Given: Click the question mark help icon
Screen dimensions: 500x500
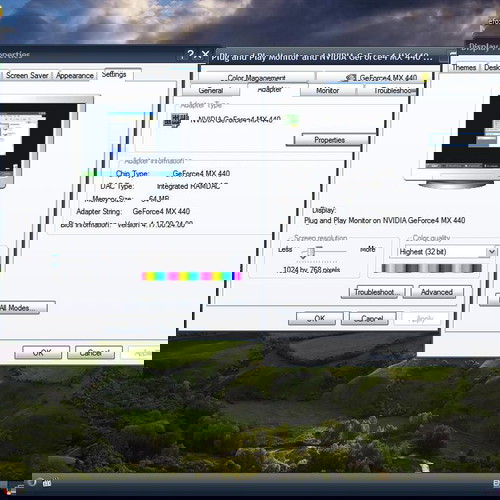Looking at the screenshot, I should (x=191, y=54).
